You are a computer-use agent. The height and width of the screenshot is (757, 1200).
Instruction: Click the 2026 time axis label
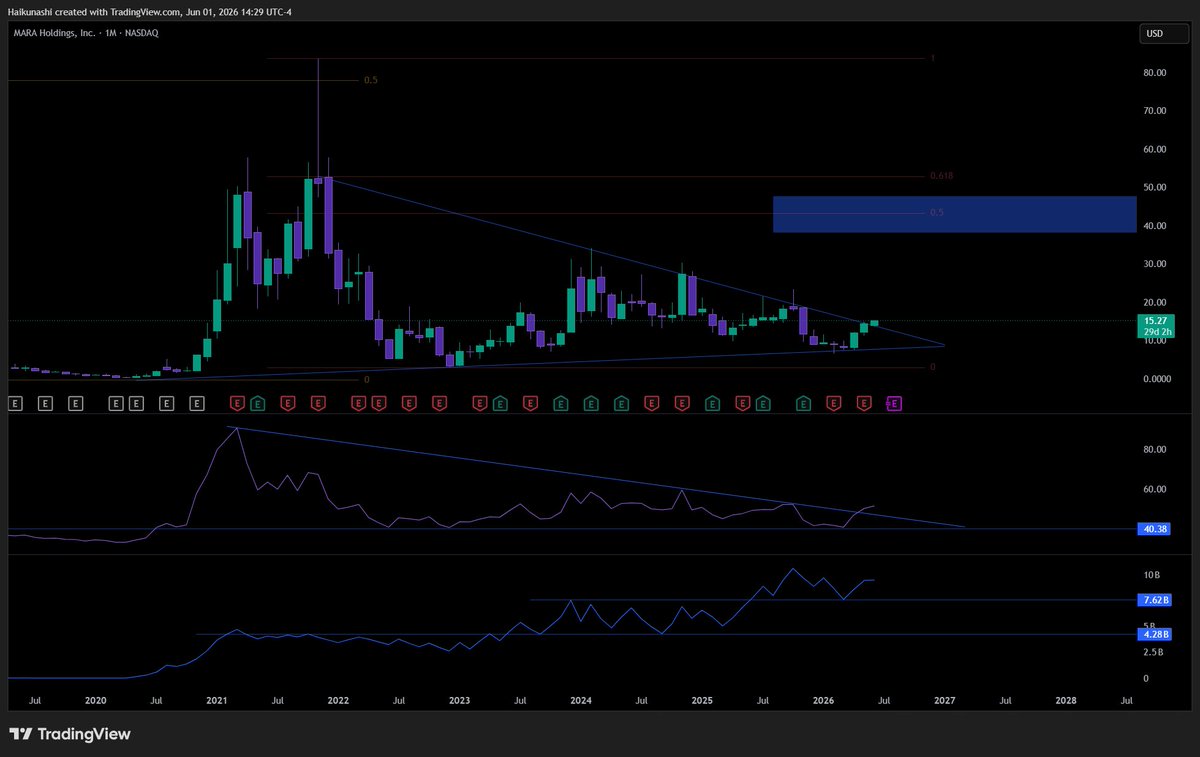tap(823, 701)
